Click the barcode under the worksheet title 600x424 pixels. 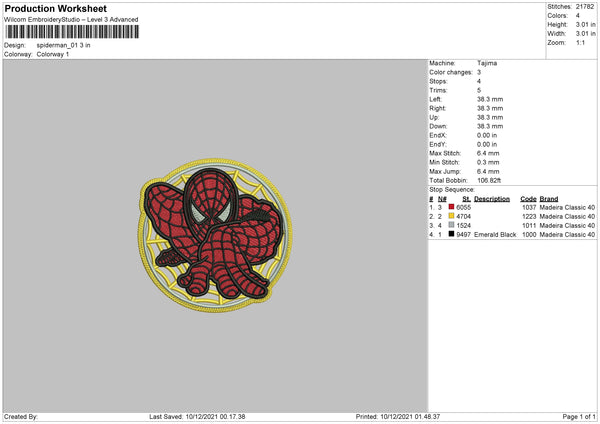pos(72,32)
